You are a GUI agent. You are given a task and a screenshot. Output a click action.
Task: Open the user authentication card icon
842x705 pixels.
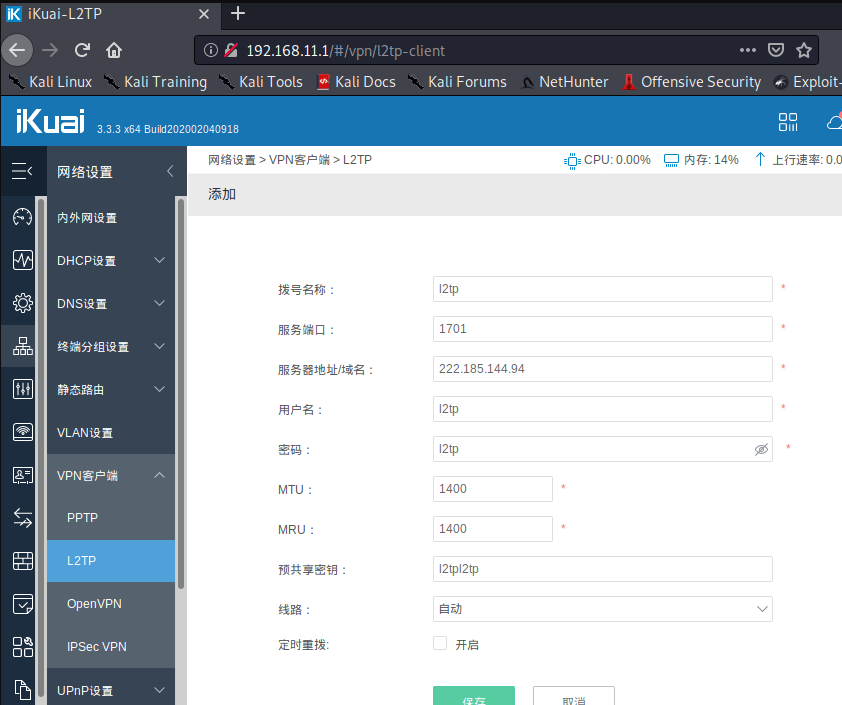(23, 475)
